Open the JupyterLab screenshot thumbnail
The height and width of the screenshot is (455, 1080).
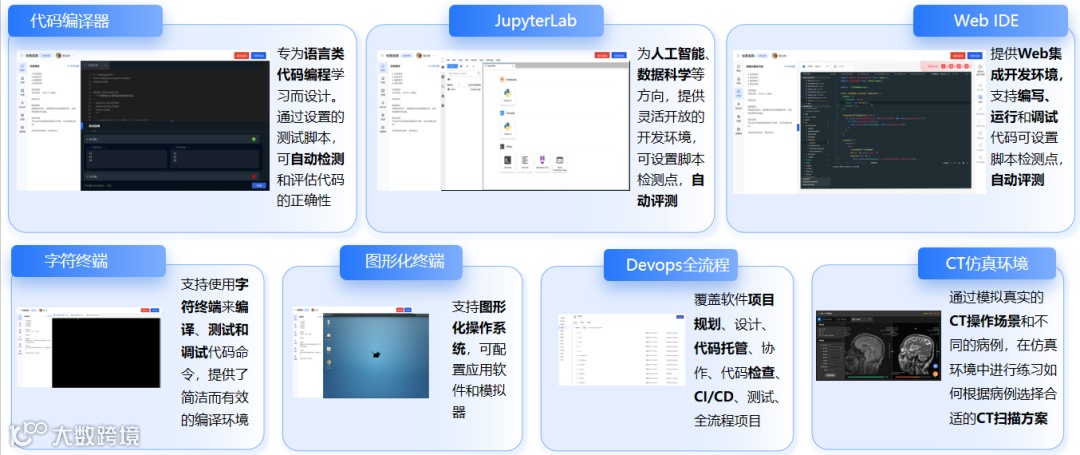click(503, 120)
